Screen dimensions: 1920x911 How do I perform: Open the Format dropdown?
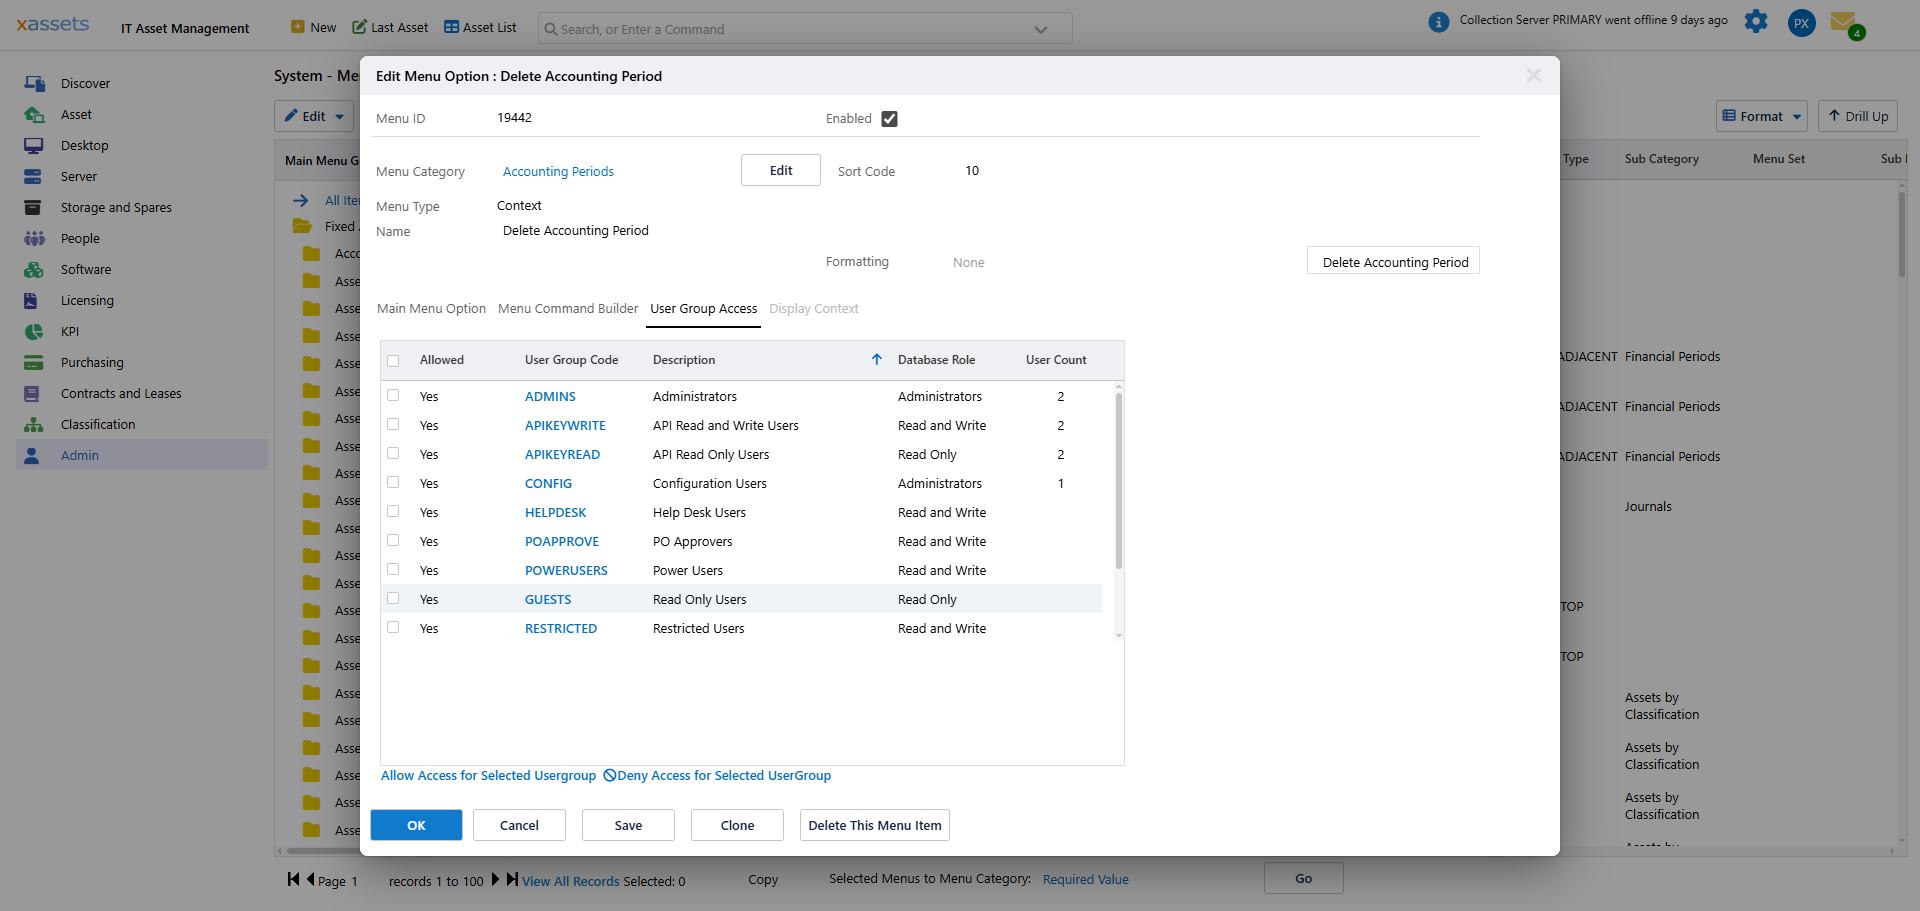click(x=1761, y=116)
